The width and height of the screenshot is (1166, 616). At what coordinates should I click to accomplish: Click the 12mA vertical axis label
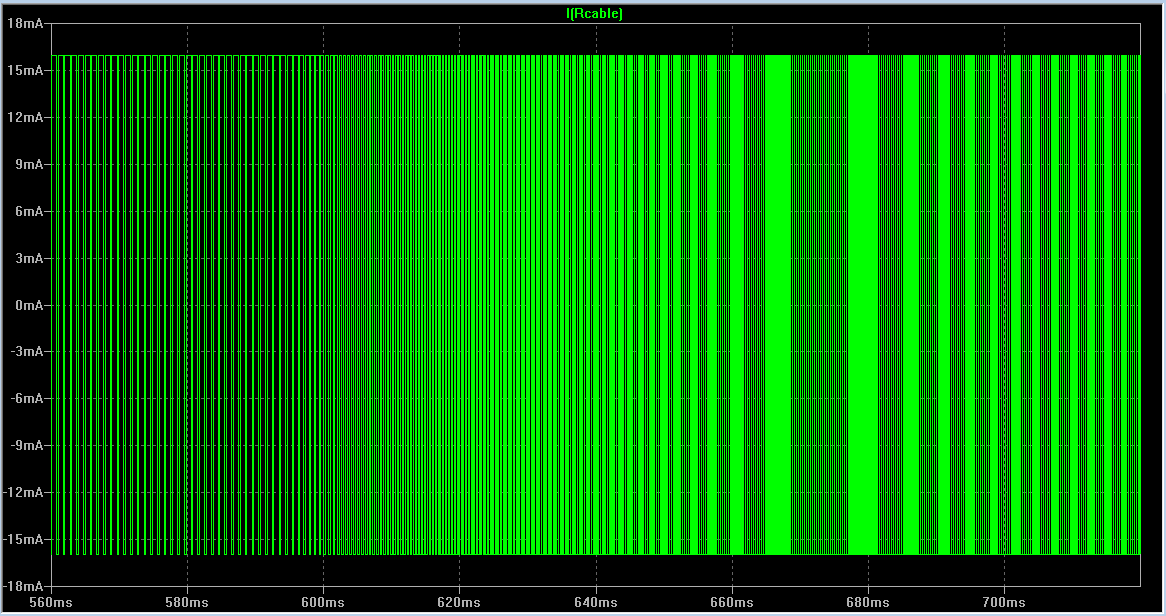click(x=25, y=117)
